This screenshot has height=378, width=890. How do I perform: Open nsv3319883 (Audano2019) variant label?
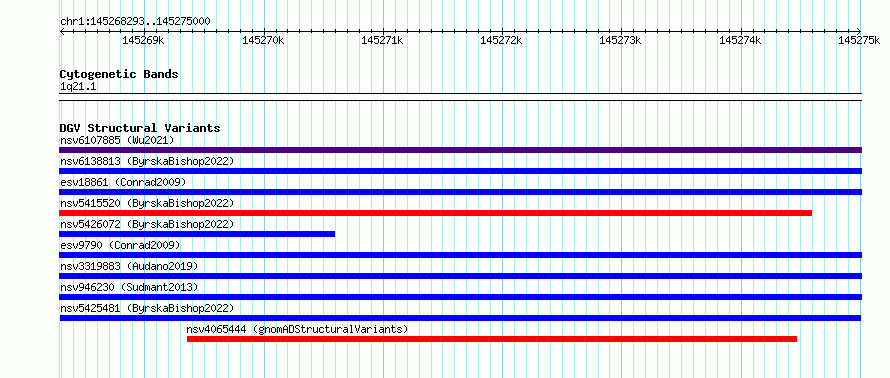(x=129, y=266)
